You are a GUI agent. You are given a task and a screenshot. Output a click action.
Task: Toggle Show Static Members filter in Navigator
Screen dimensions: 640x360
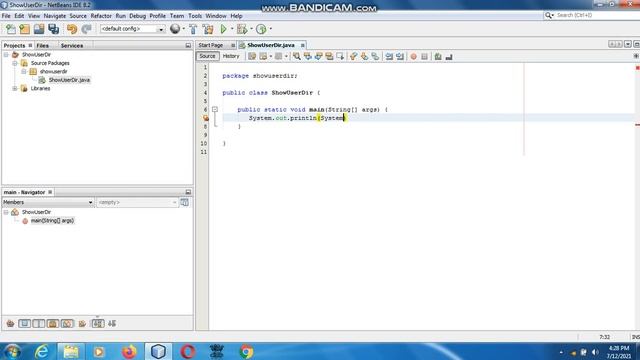pos(39,324)
